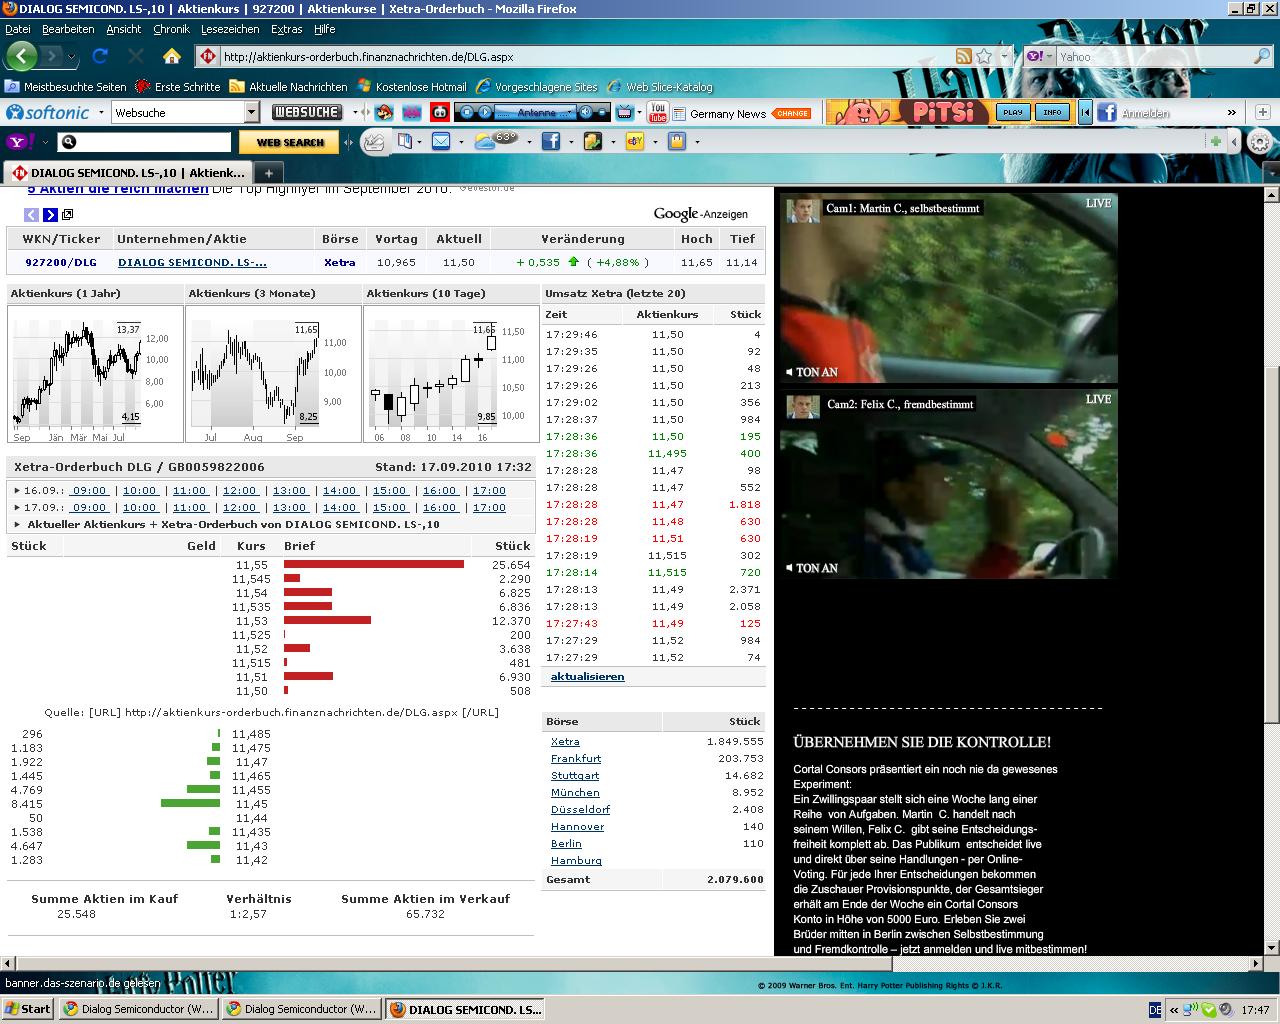1280x1024 pixels.
Task: Turn on sound for Cam1 with TON AN
Action: 811,372
